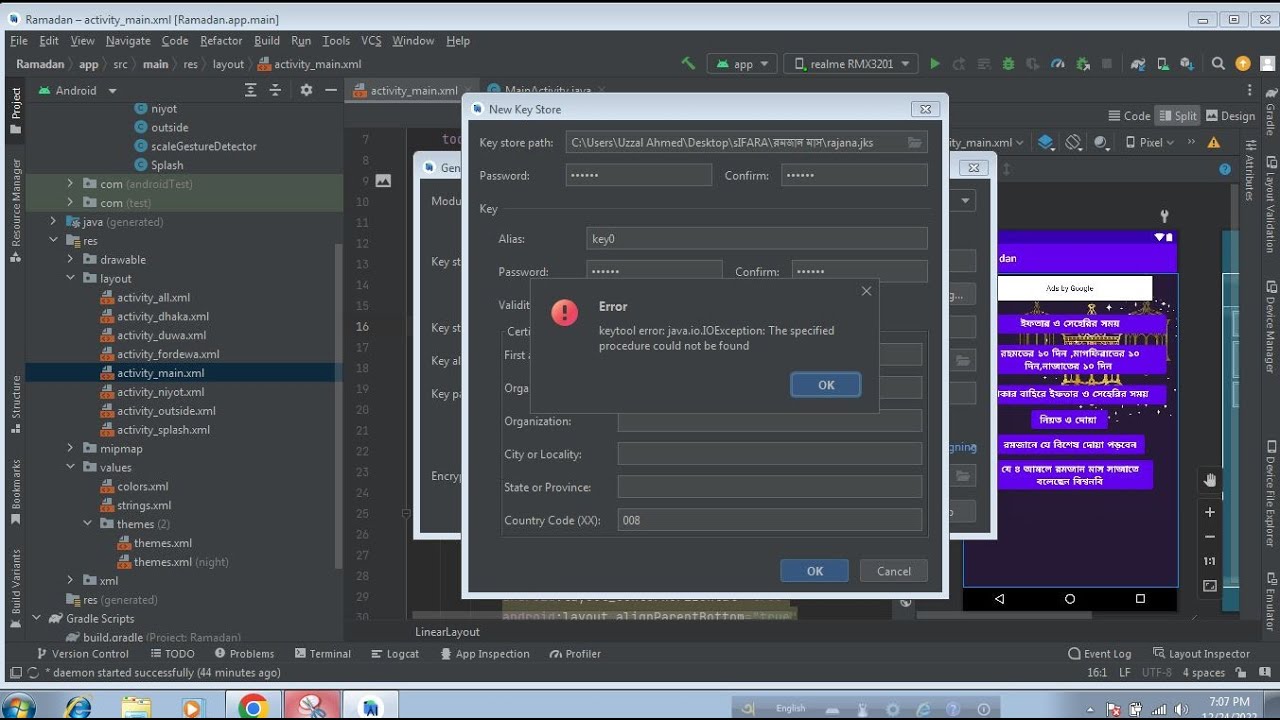The image size is (1280, 720).
Task: Click Cancel in the New Key Store dialog
Action: [893, 571]
